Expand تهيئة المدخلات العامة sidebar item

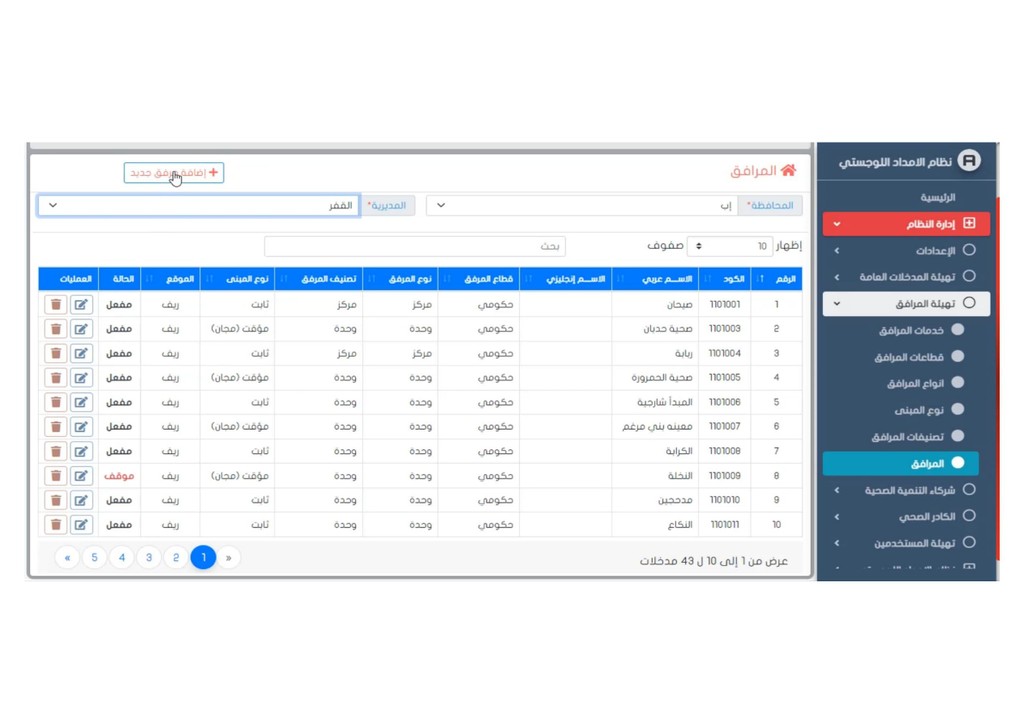(906, 277)
